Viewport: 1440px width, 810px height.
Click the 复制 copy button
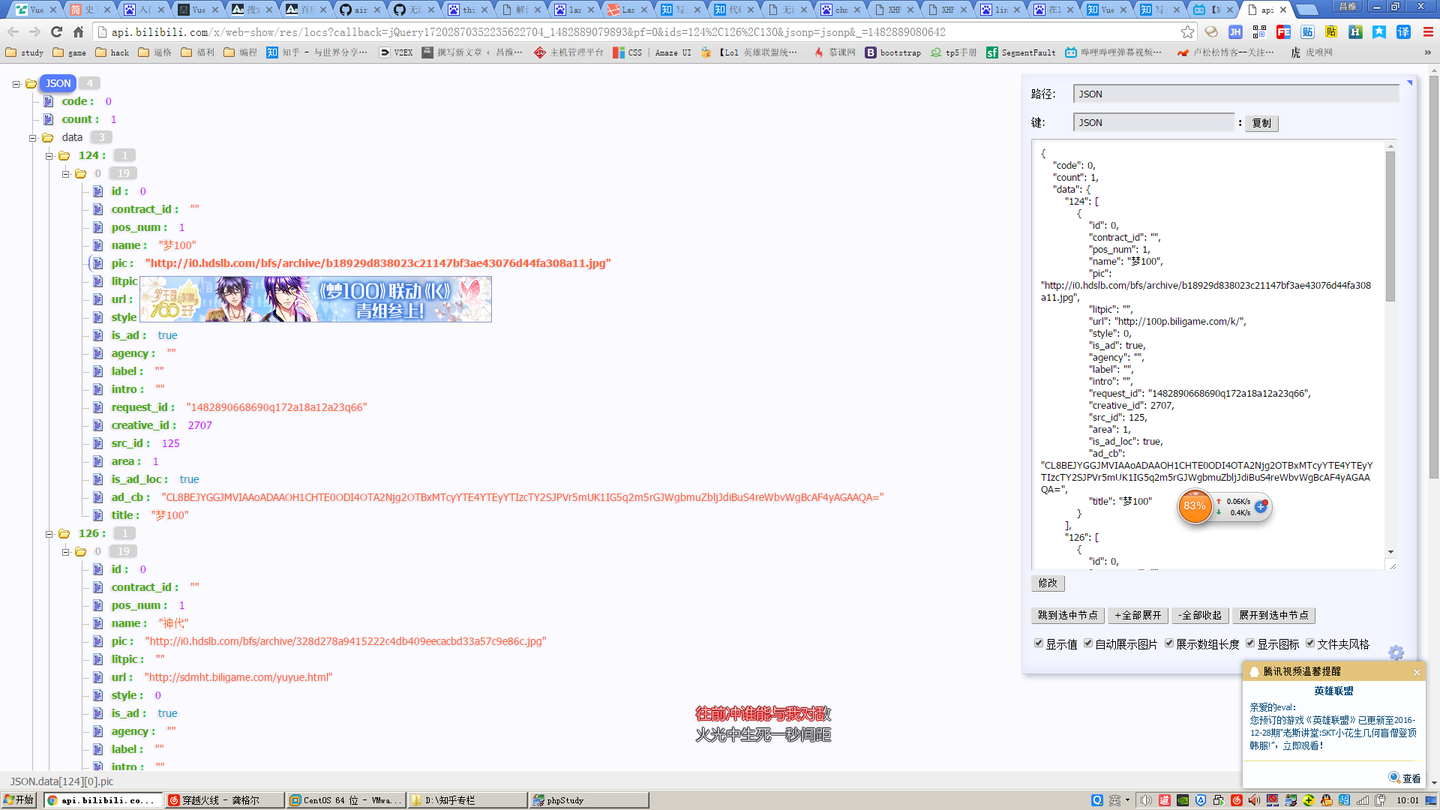1262,123
